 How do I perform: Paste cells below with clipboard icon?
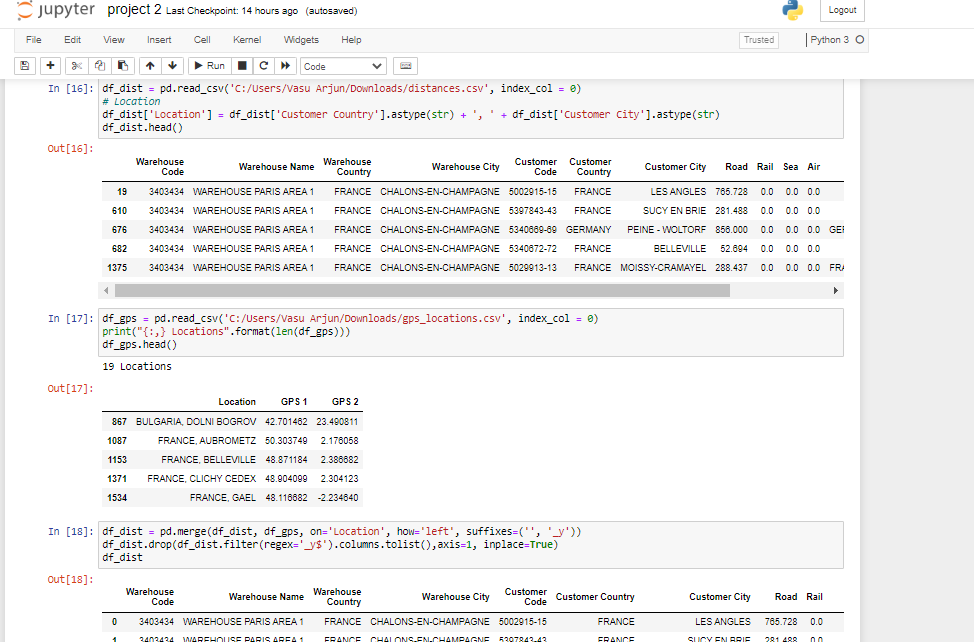tap(123, 66)
